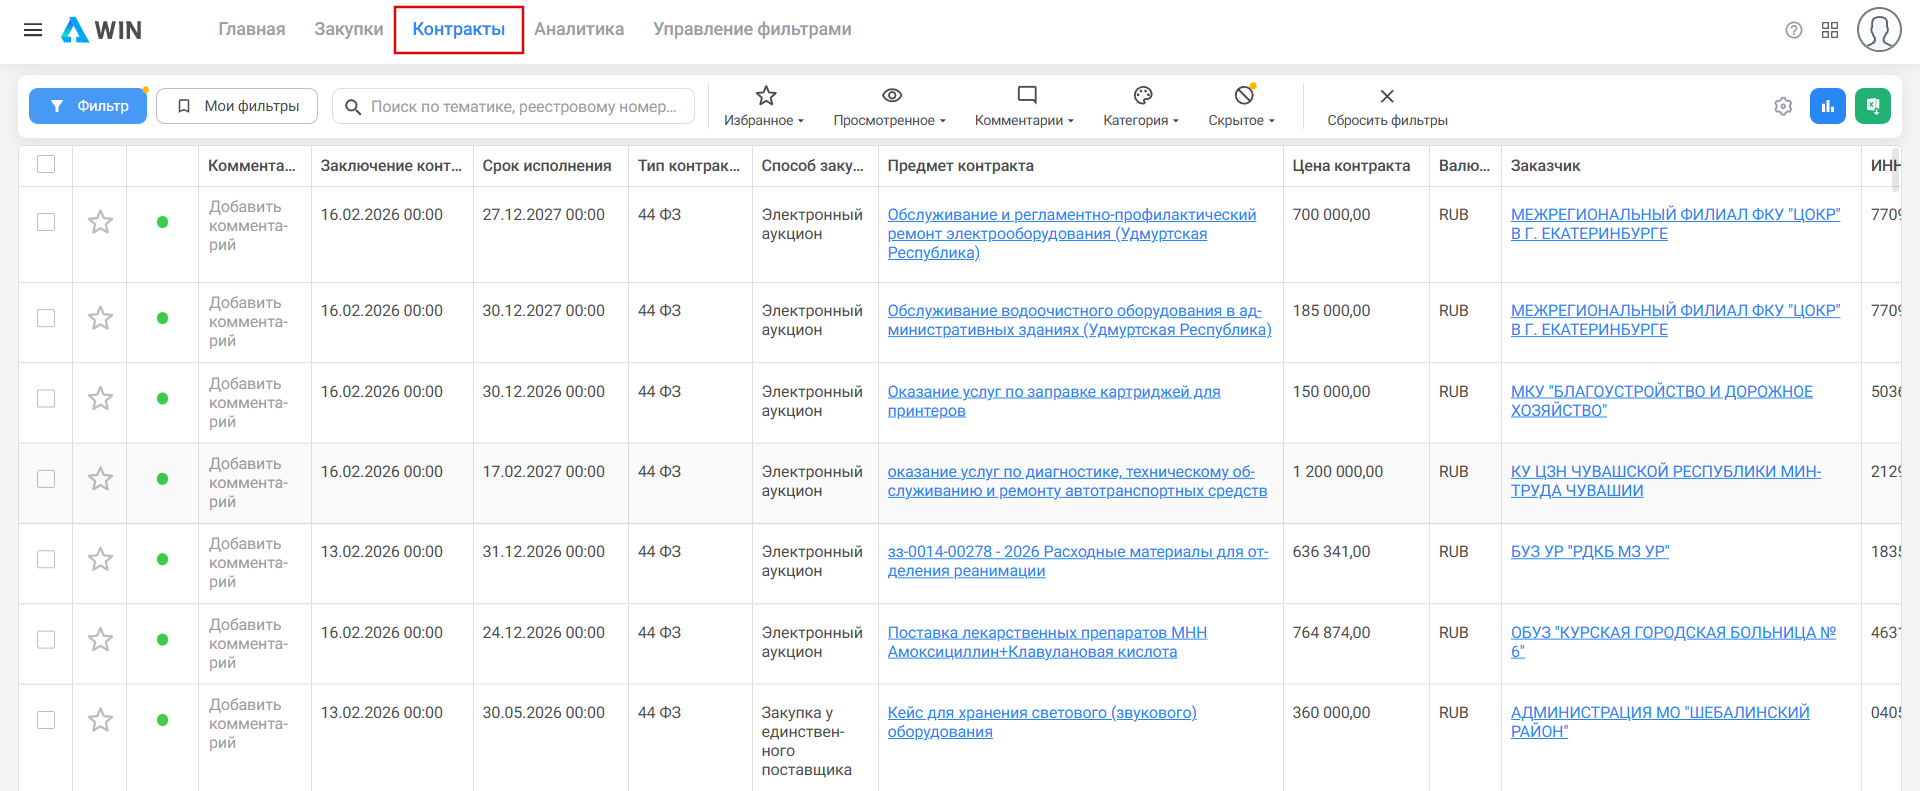Open the blue chart analytics icon
Screen dimensions: 1920x791
pyautogui.click(x=1827, y=106)
